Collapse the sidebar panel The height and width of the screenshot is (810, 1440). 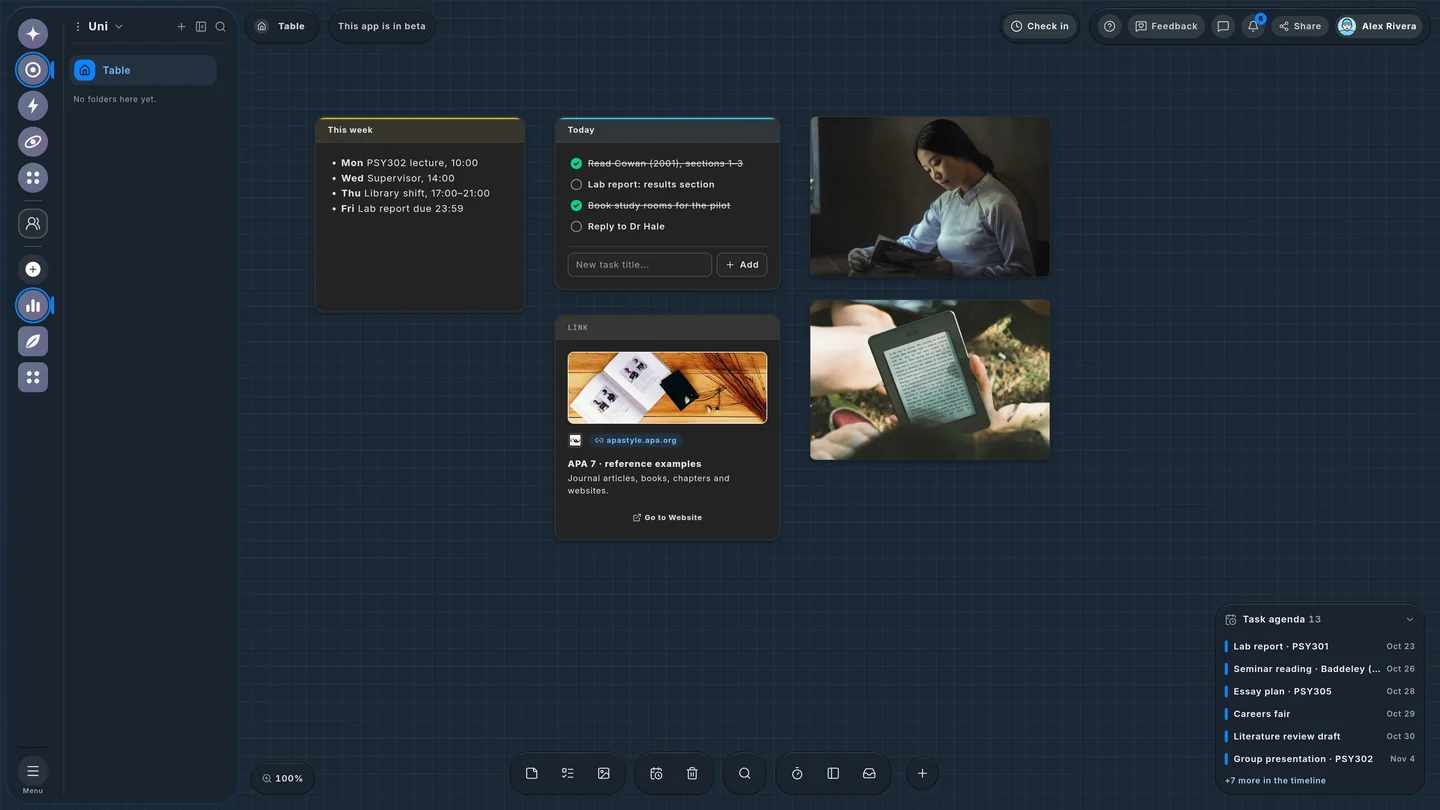(201, 27)
